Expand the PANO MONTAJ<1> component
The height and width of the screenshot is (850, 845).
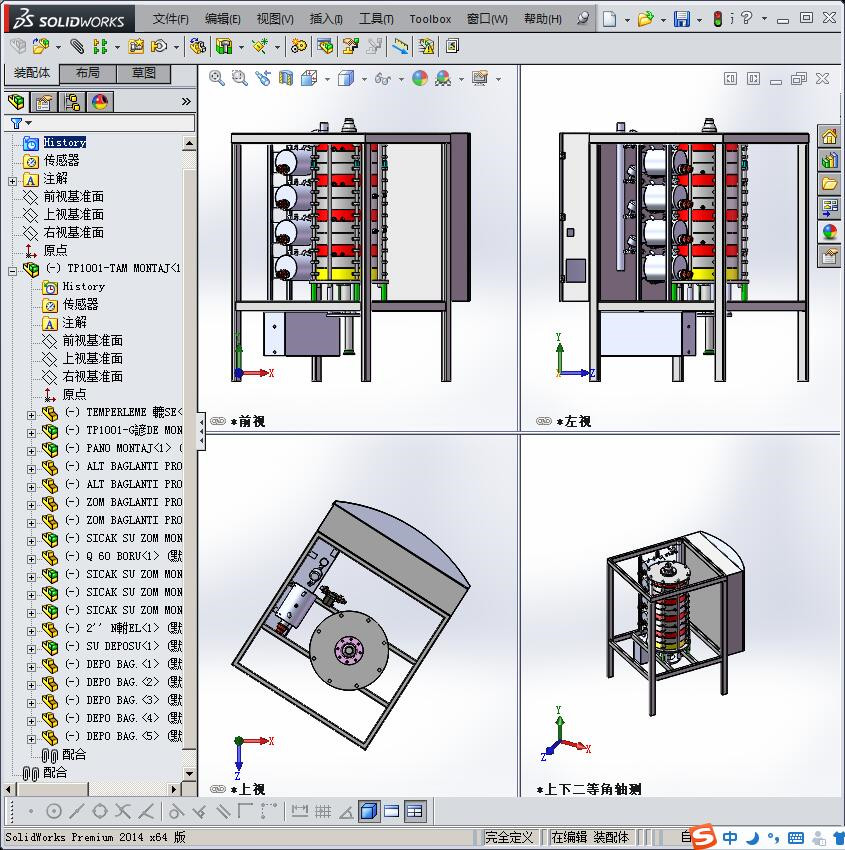click(31, 451)
